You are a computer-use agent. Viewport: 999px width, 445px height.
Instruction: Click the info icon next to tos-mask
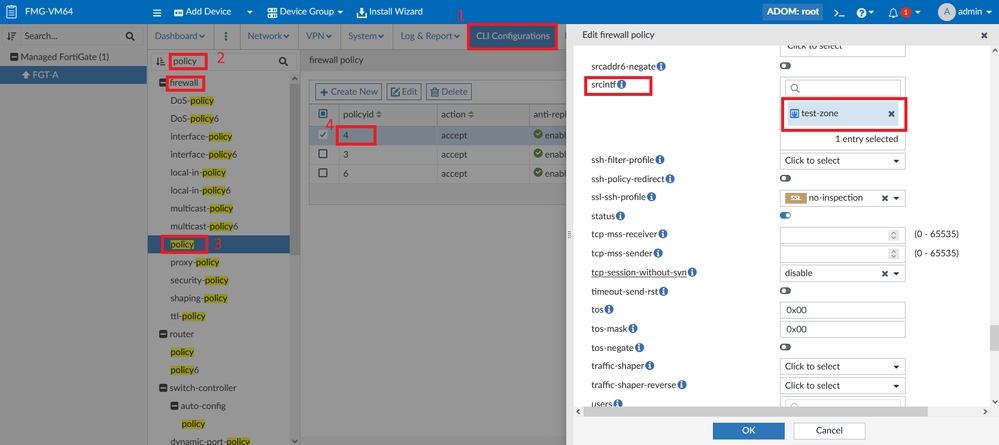633,329
